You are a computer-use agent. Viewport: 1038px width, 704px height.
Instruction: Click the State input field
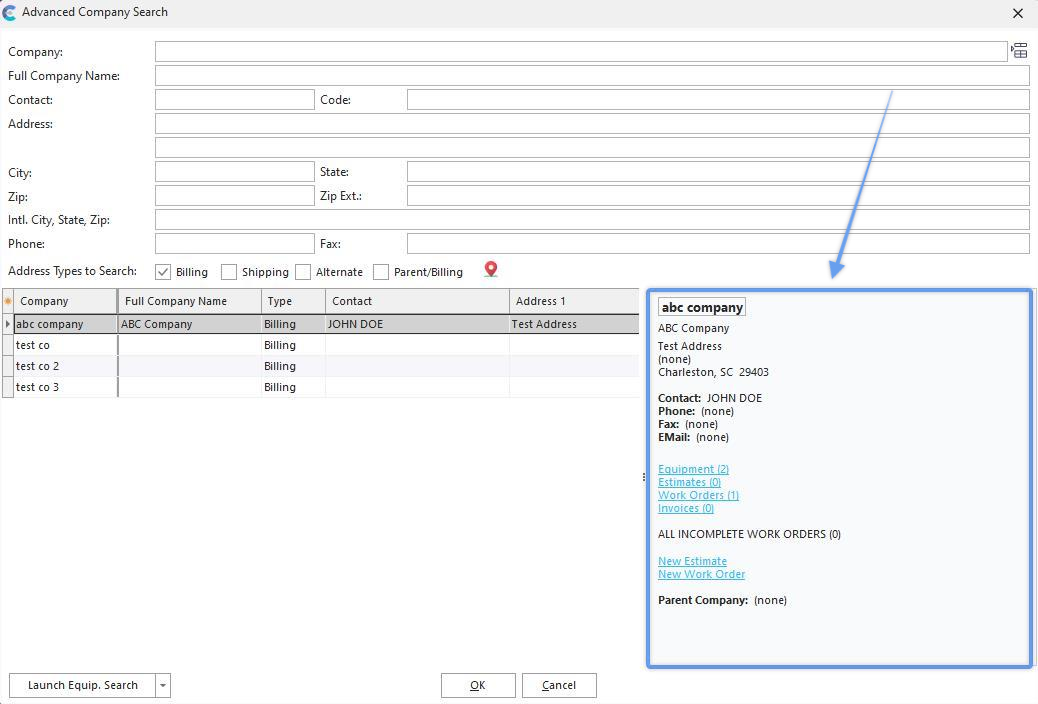click(718, 172)
